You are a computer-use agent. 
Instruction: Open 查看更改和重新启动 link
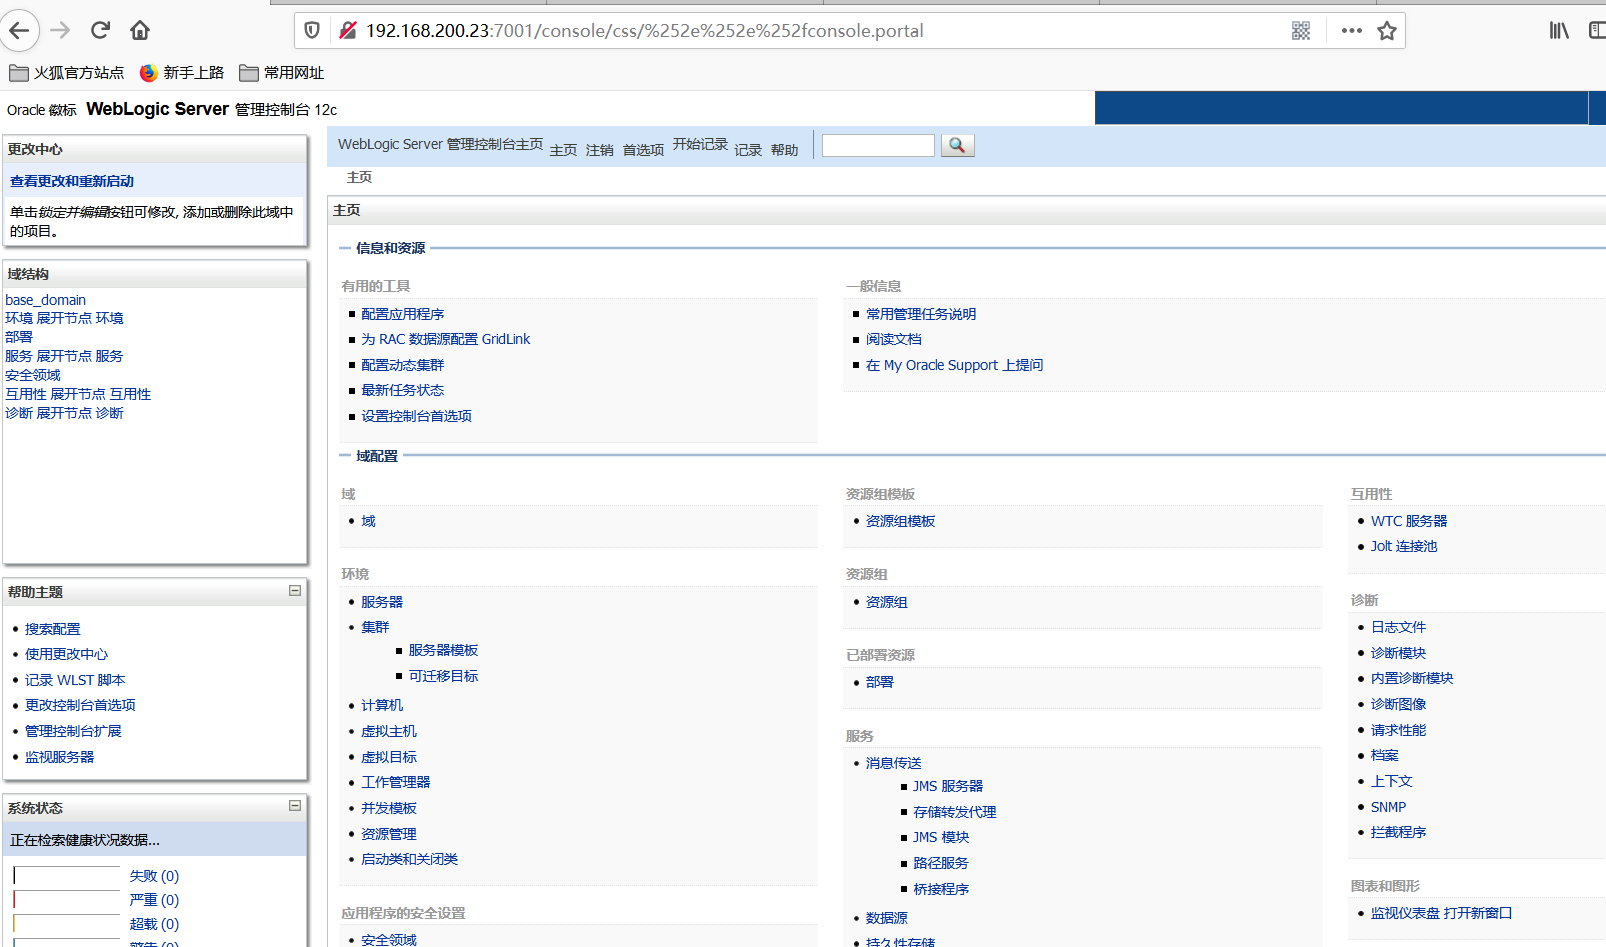click(72, 181)
